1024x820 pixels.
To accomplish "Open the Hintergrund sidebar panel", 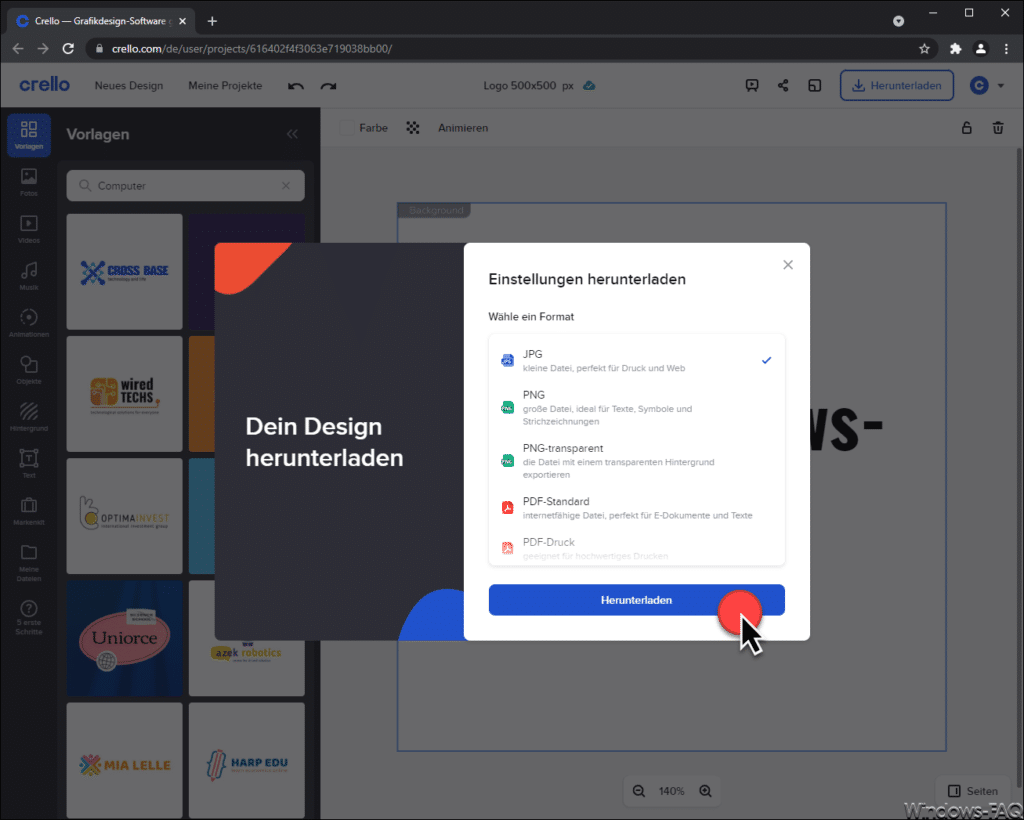I will tap(29, 417).
